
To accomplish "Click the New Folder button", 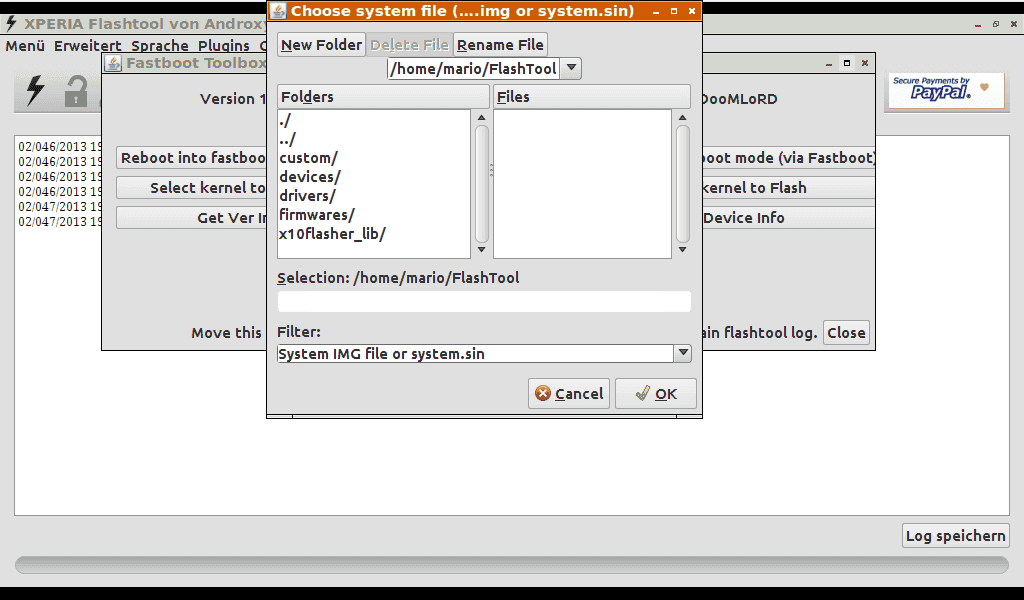I will pyautogui.click(x=321, y=45).
